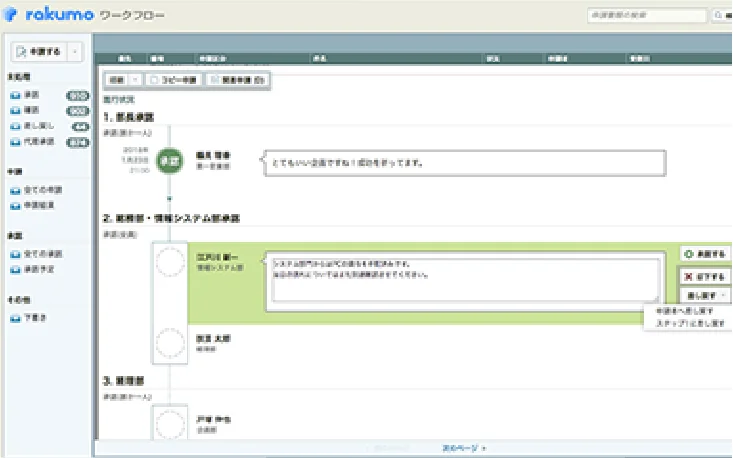Sort by the 状況 column header

(493, 59)
